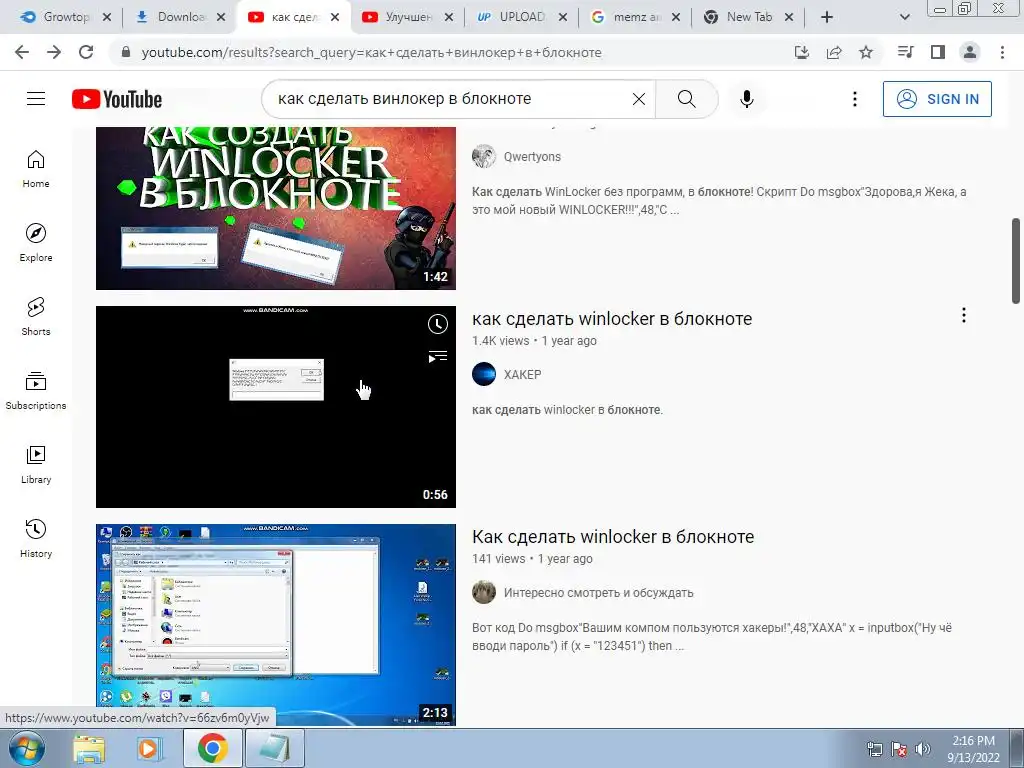Reload the page
The image size is (1024, 768).
(x=86, y=52)
